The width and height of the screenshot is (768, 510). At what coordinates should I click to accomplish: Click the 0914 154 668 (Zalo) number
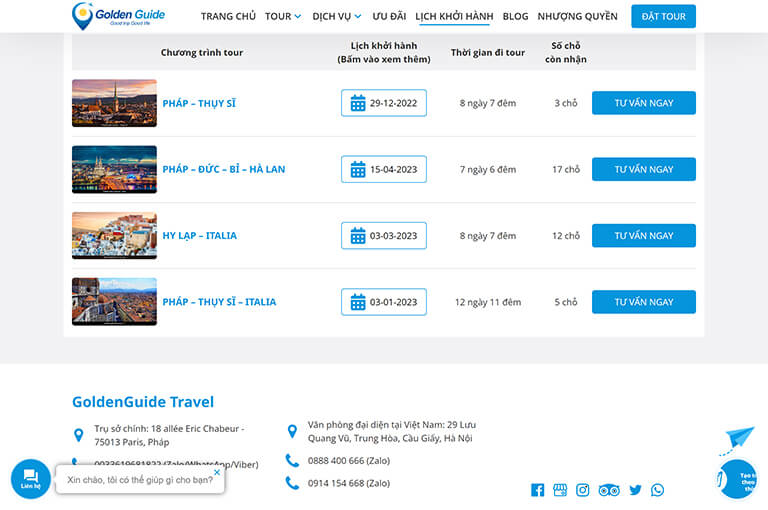349,483
